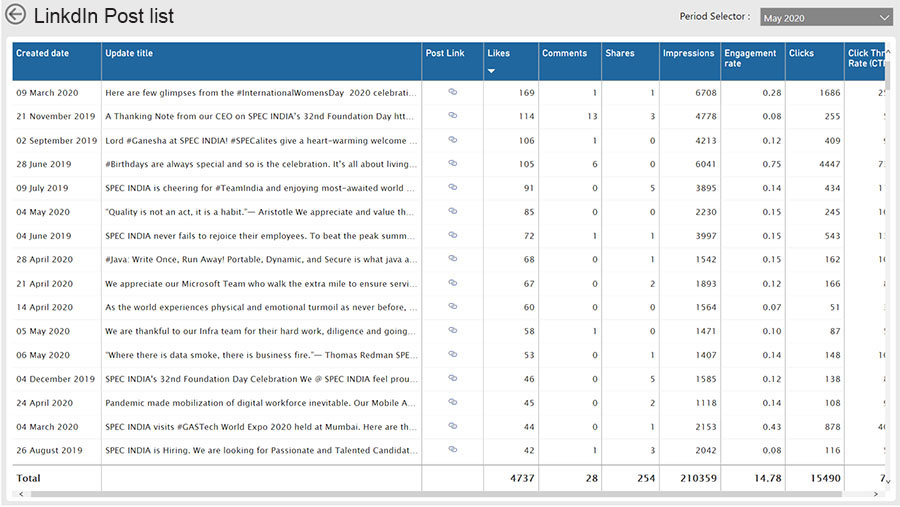
Task: Open the post link for 21 November 2019 row
Action: point(452,115)
